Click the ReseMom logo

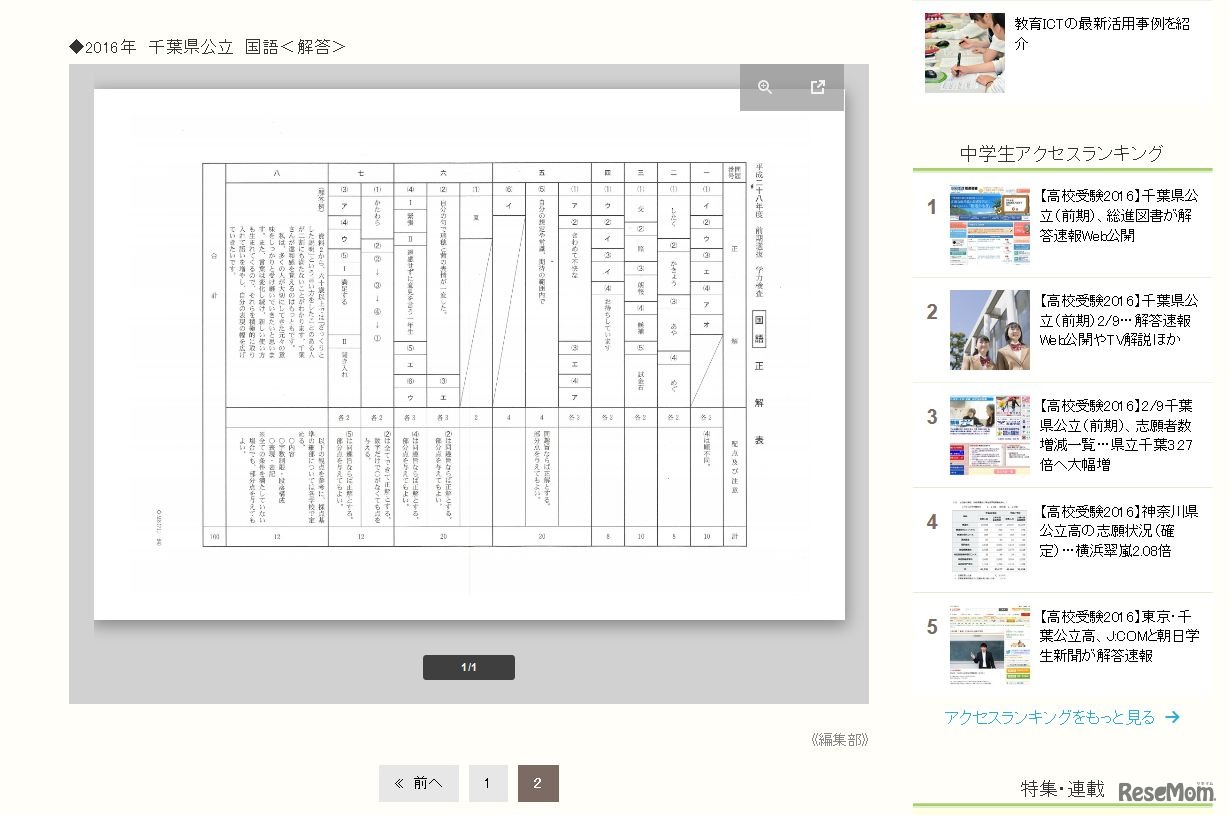[1166, 792]
